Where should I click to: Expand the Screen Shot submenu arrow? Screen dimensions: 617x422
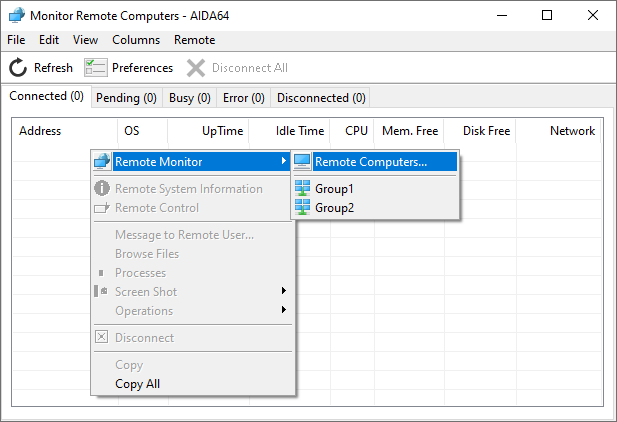click(x=284, y=291)
